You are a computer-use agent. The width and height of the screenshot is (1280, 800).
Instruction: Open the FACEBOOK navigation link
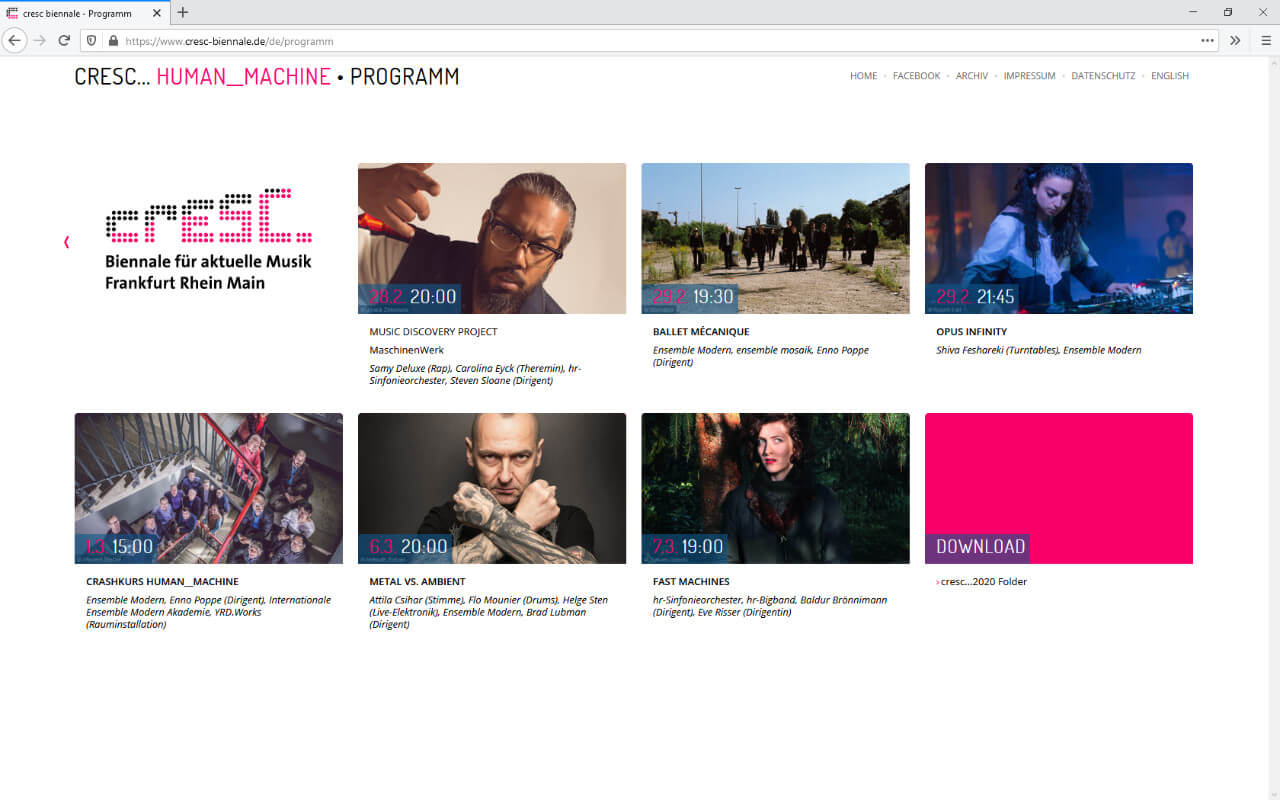tap(916, 76)
